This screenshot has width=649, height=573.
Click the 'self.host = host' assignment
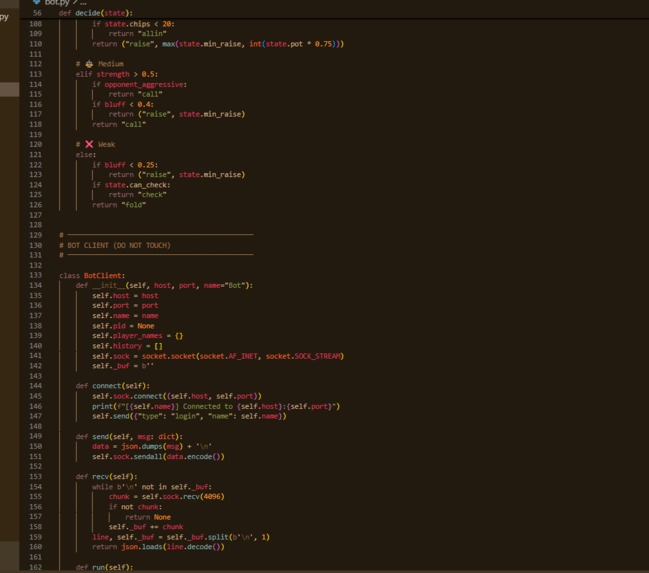point(125,296)
